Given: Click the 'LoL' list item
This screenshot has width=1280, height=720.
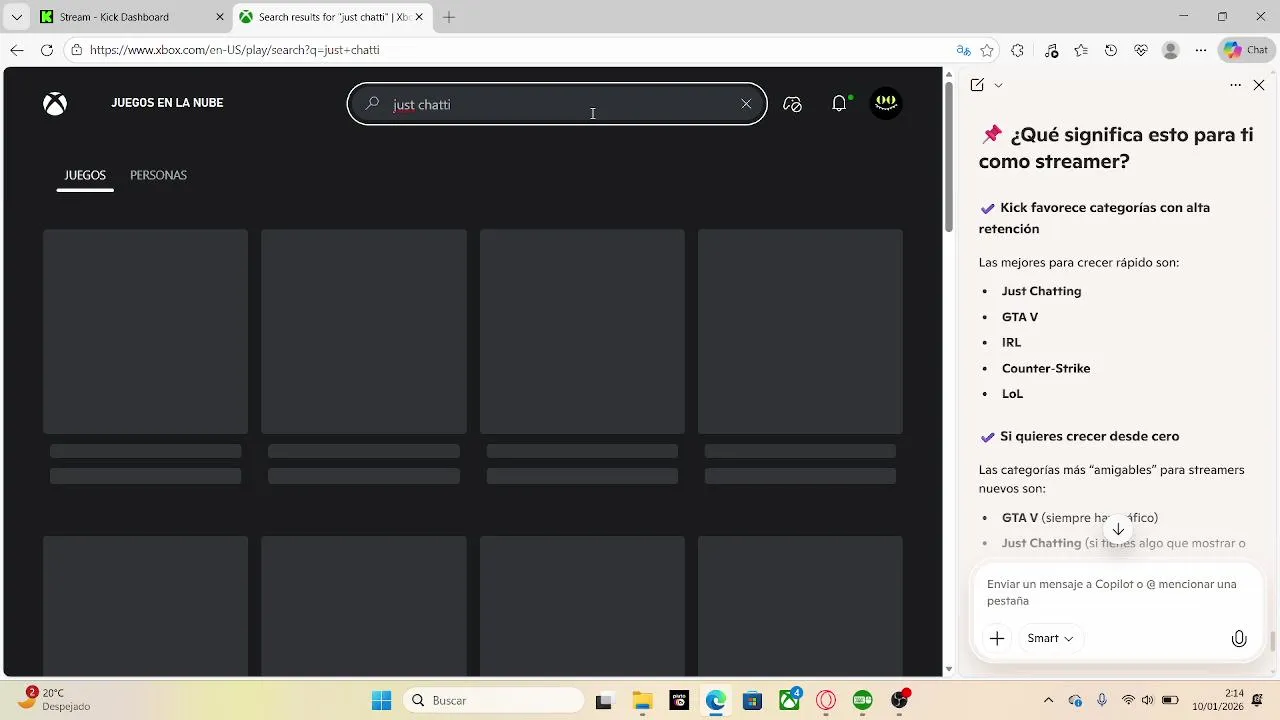Looking at the screenshot, I should click(x=1013, y=394).
